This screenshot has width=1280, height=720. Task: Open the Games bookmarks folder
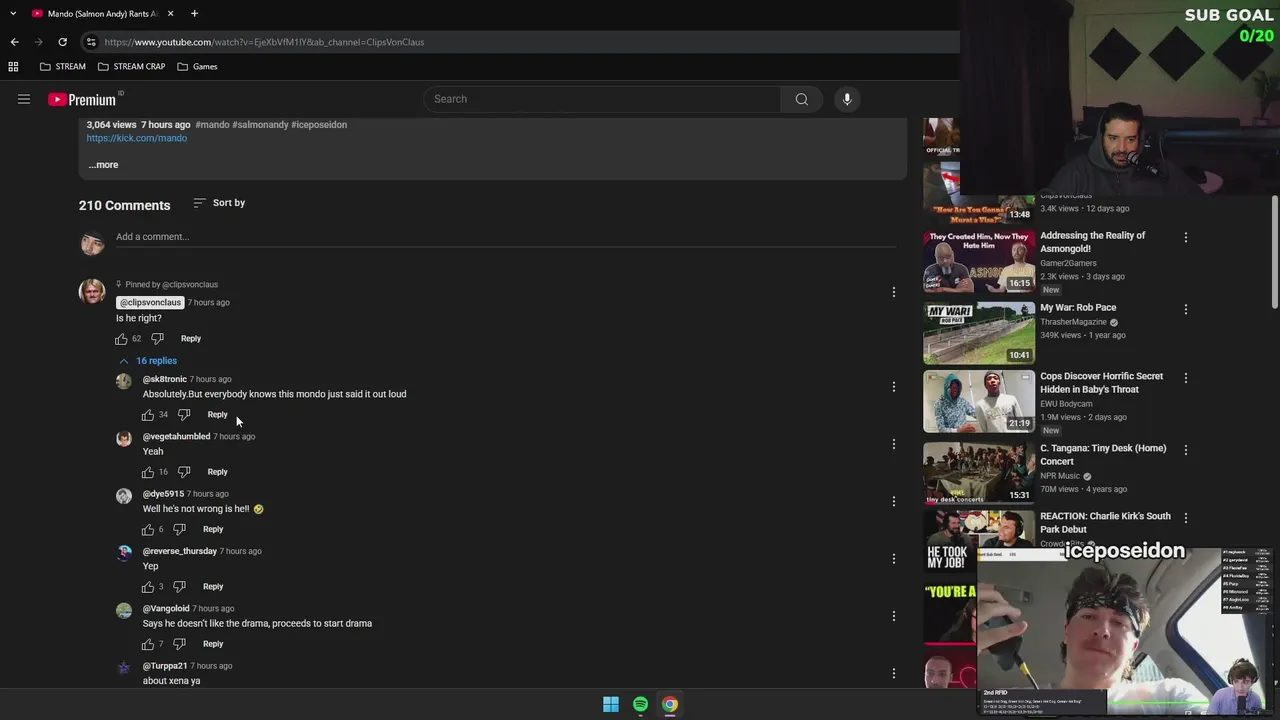pos(197,66)
